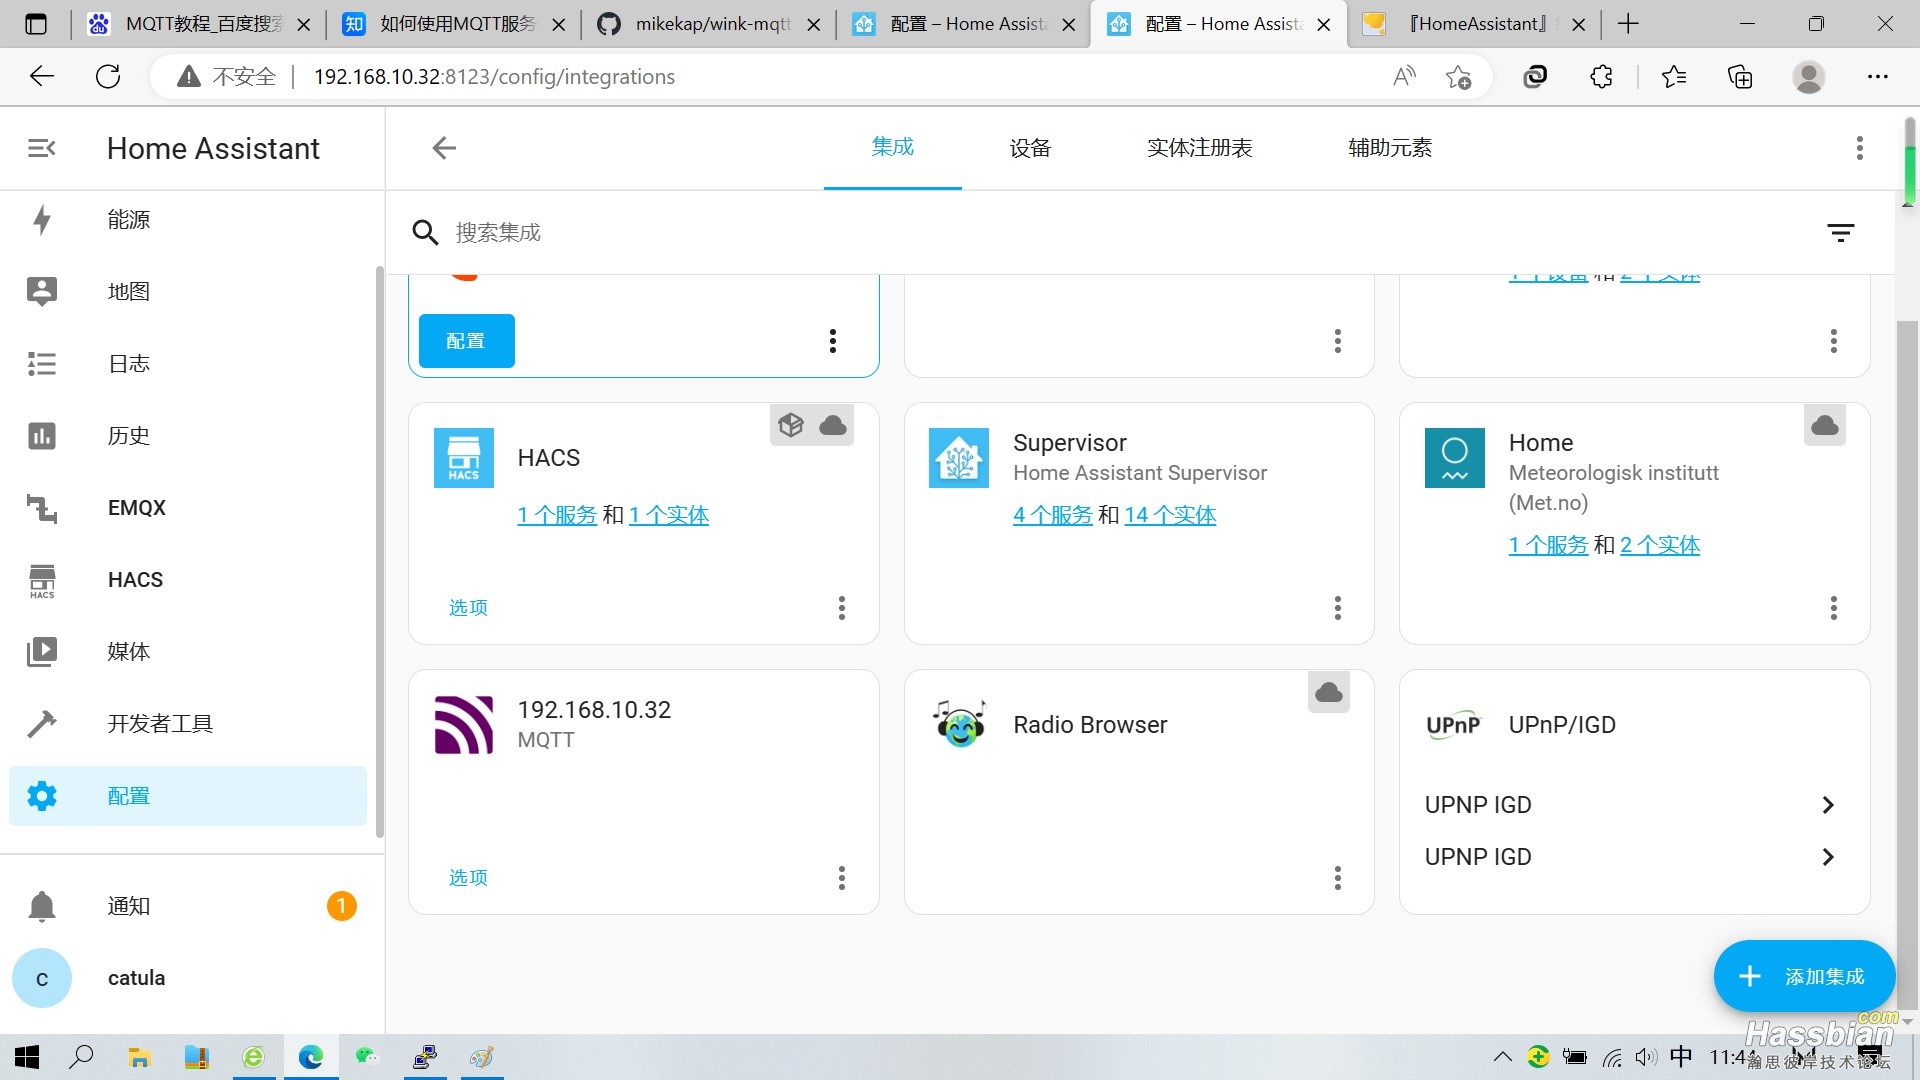The image size is (1920, 1080).
Task: Open 开发者工具 developer tools
Action: pos(188,724)
